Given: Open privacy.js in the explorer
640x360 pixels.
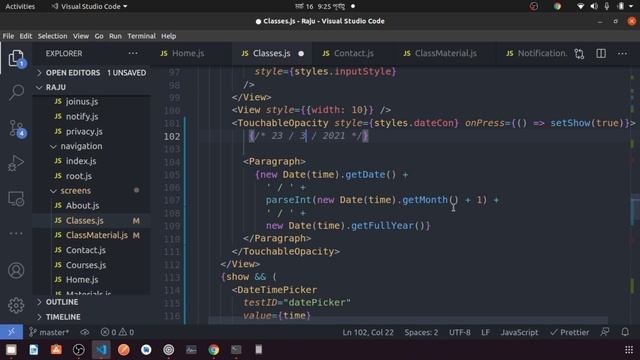Looking at the screenshot, I should coord(84,131).
